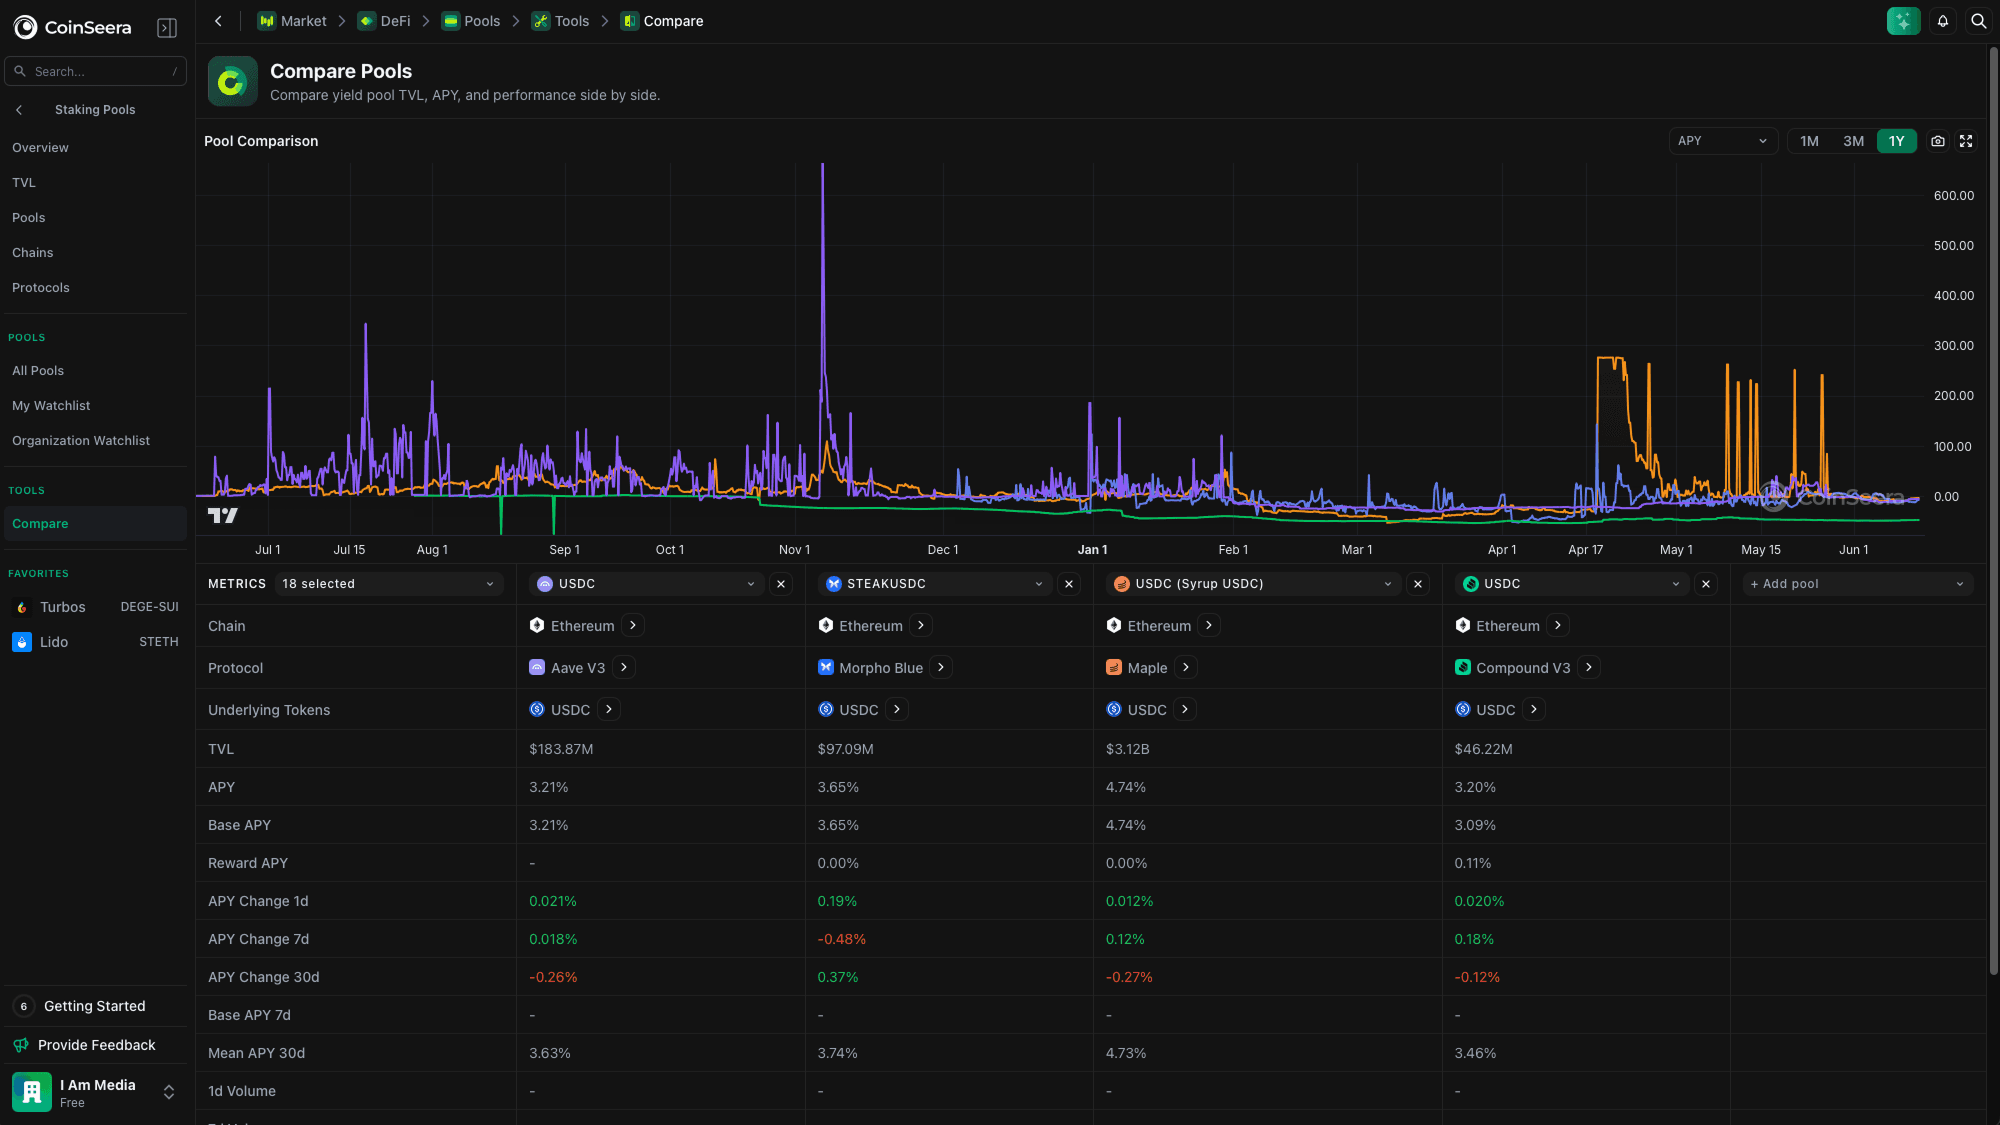The image size is (2000, 1125).
Task: Open My Watchlist
Action: click(95, 406)
